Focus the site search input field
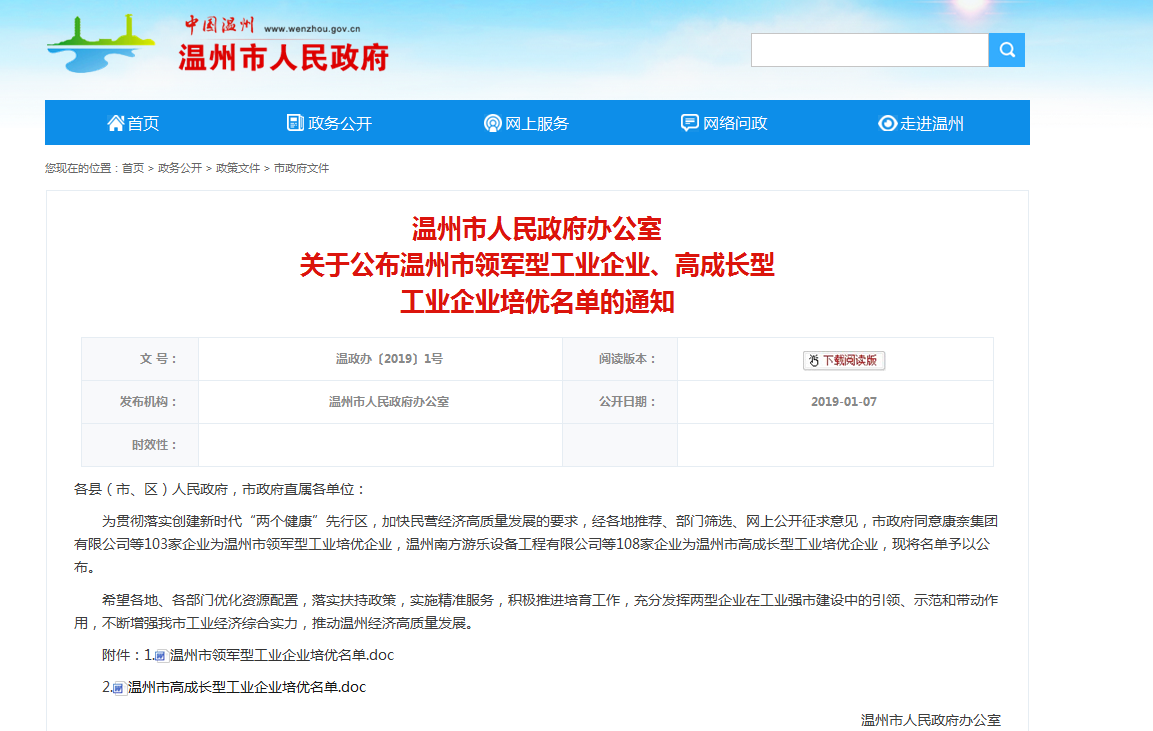 869,50
